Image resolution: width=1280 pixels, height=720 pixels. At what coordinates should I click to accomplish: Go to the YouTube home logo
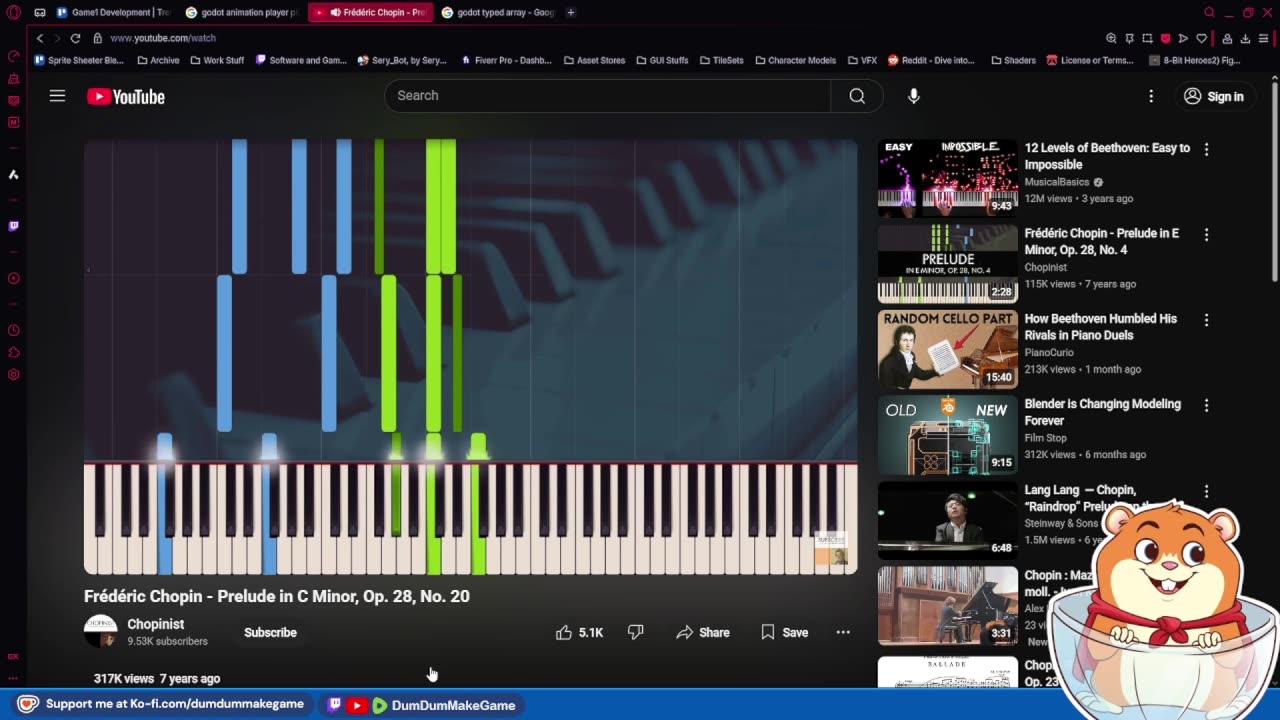pyautogui.click(x=126, y=96)
